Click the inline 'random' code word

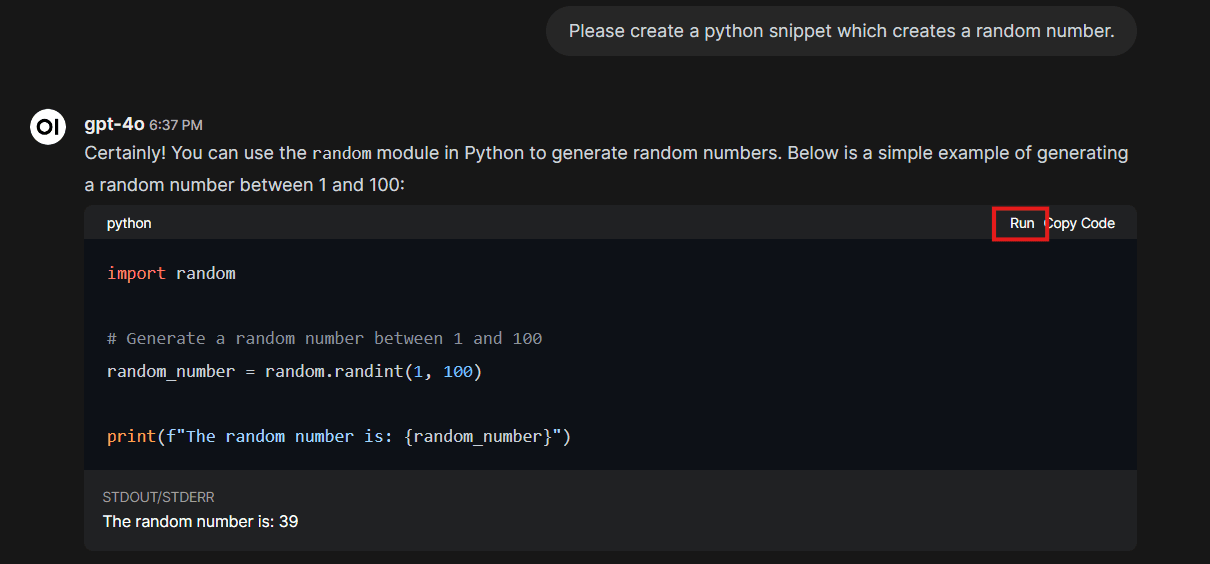(x=341, y=154)
